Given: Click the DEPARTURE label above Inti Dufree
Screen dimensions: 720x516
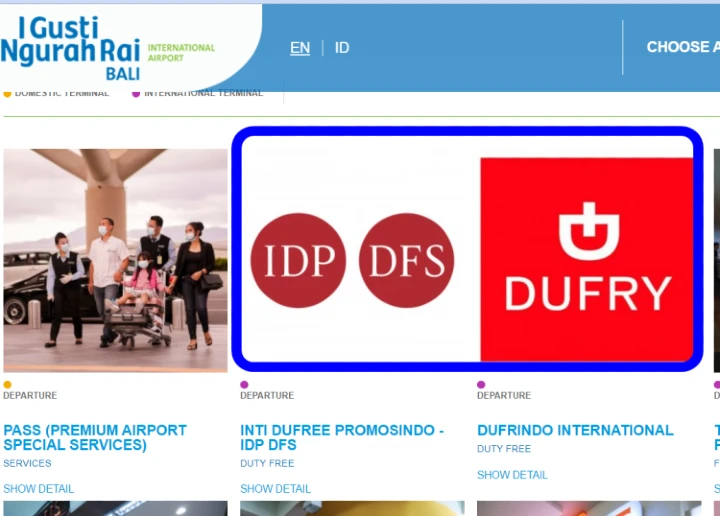Looking at the screenshot, I should pos(267,395).
